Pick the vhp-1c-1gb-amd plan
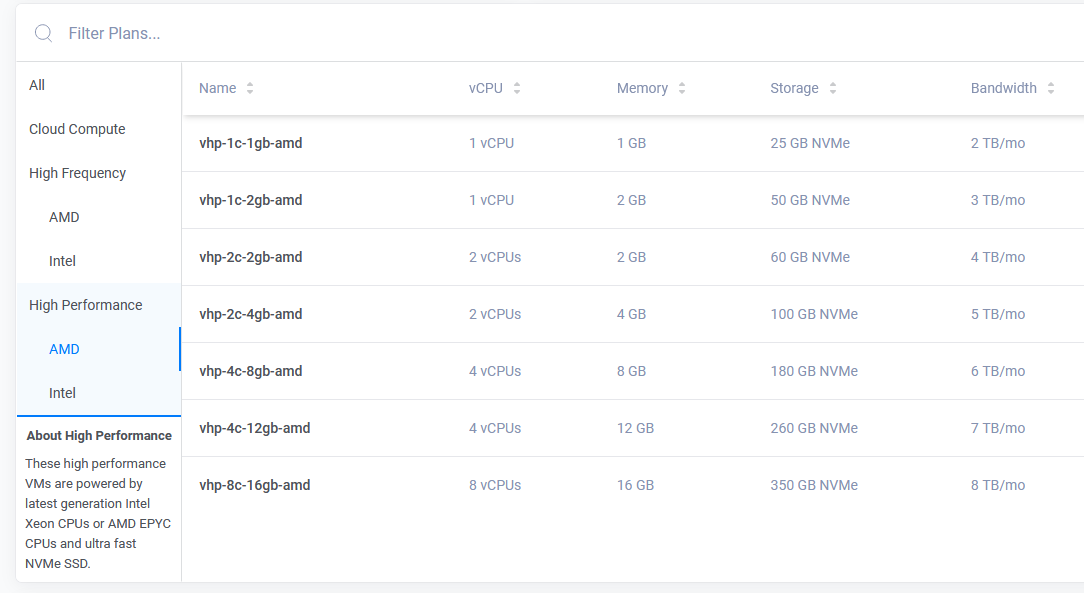Screen dimensions: 1084x593 point(250,143)
